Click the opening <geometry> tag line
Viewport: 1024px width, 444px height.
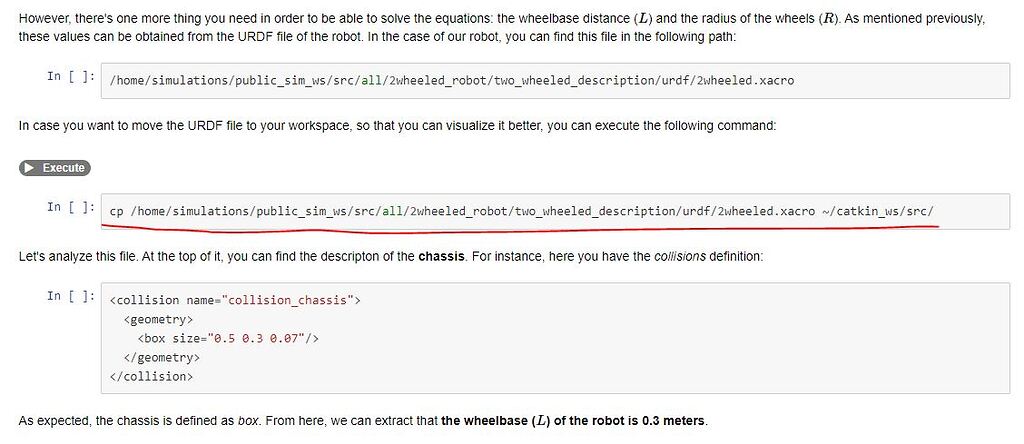158,319
